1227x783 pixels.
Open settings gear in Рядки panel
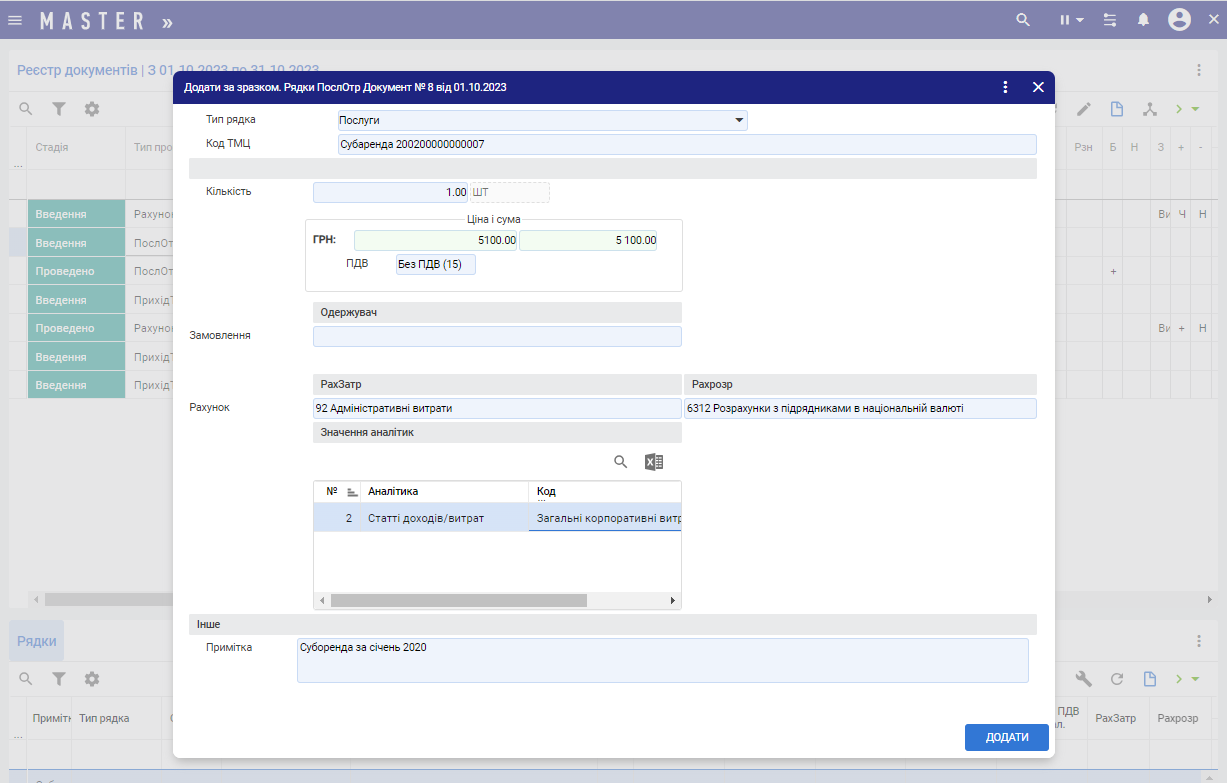click(x=92, y=679)
